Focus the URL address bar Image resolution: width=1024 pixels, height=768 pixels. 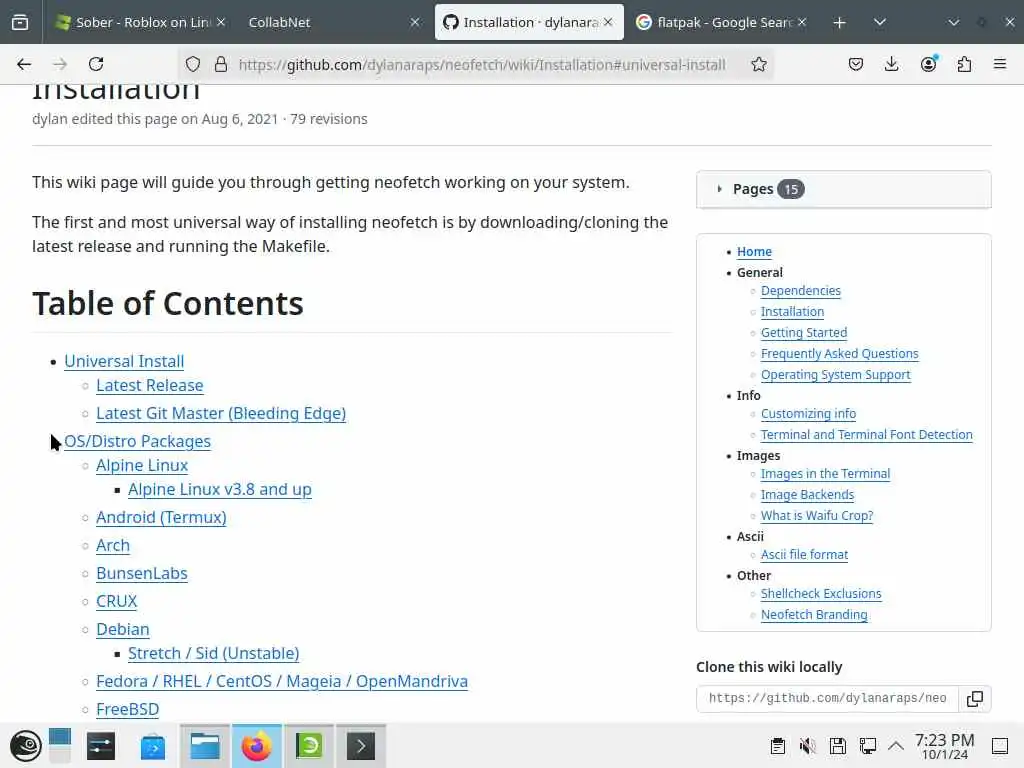coord(481,65)
